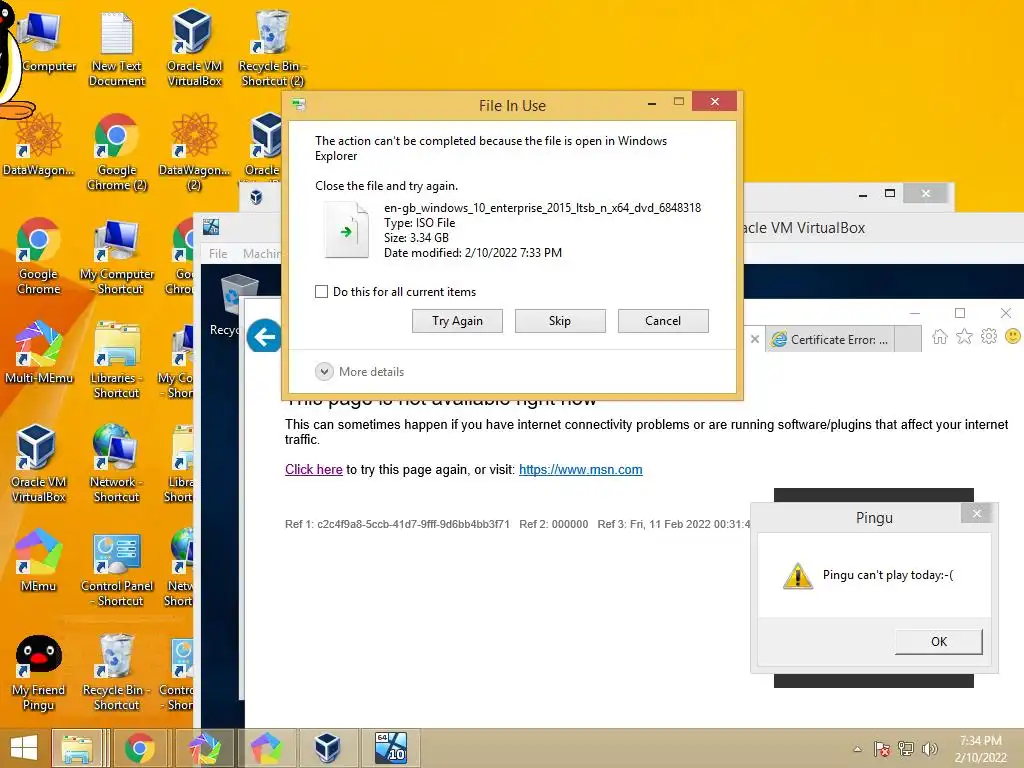
Task: Click the Skip button
Action: tap(560, 321)
